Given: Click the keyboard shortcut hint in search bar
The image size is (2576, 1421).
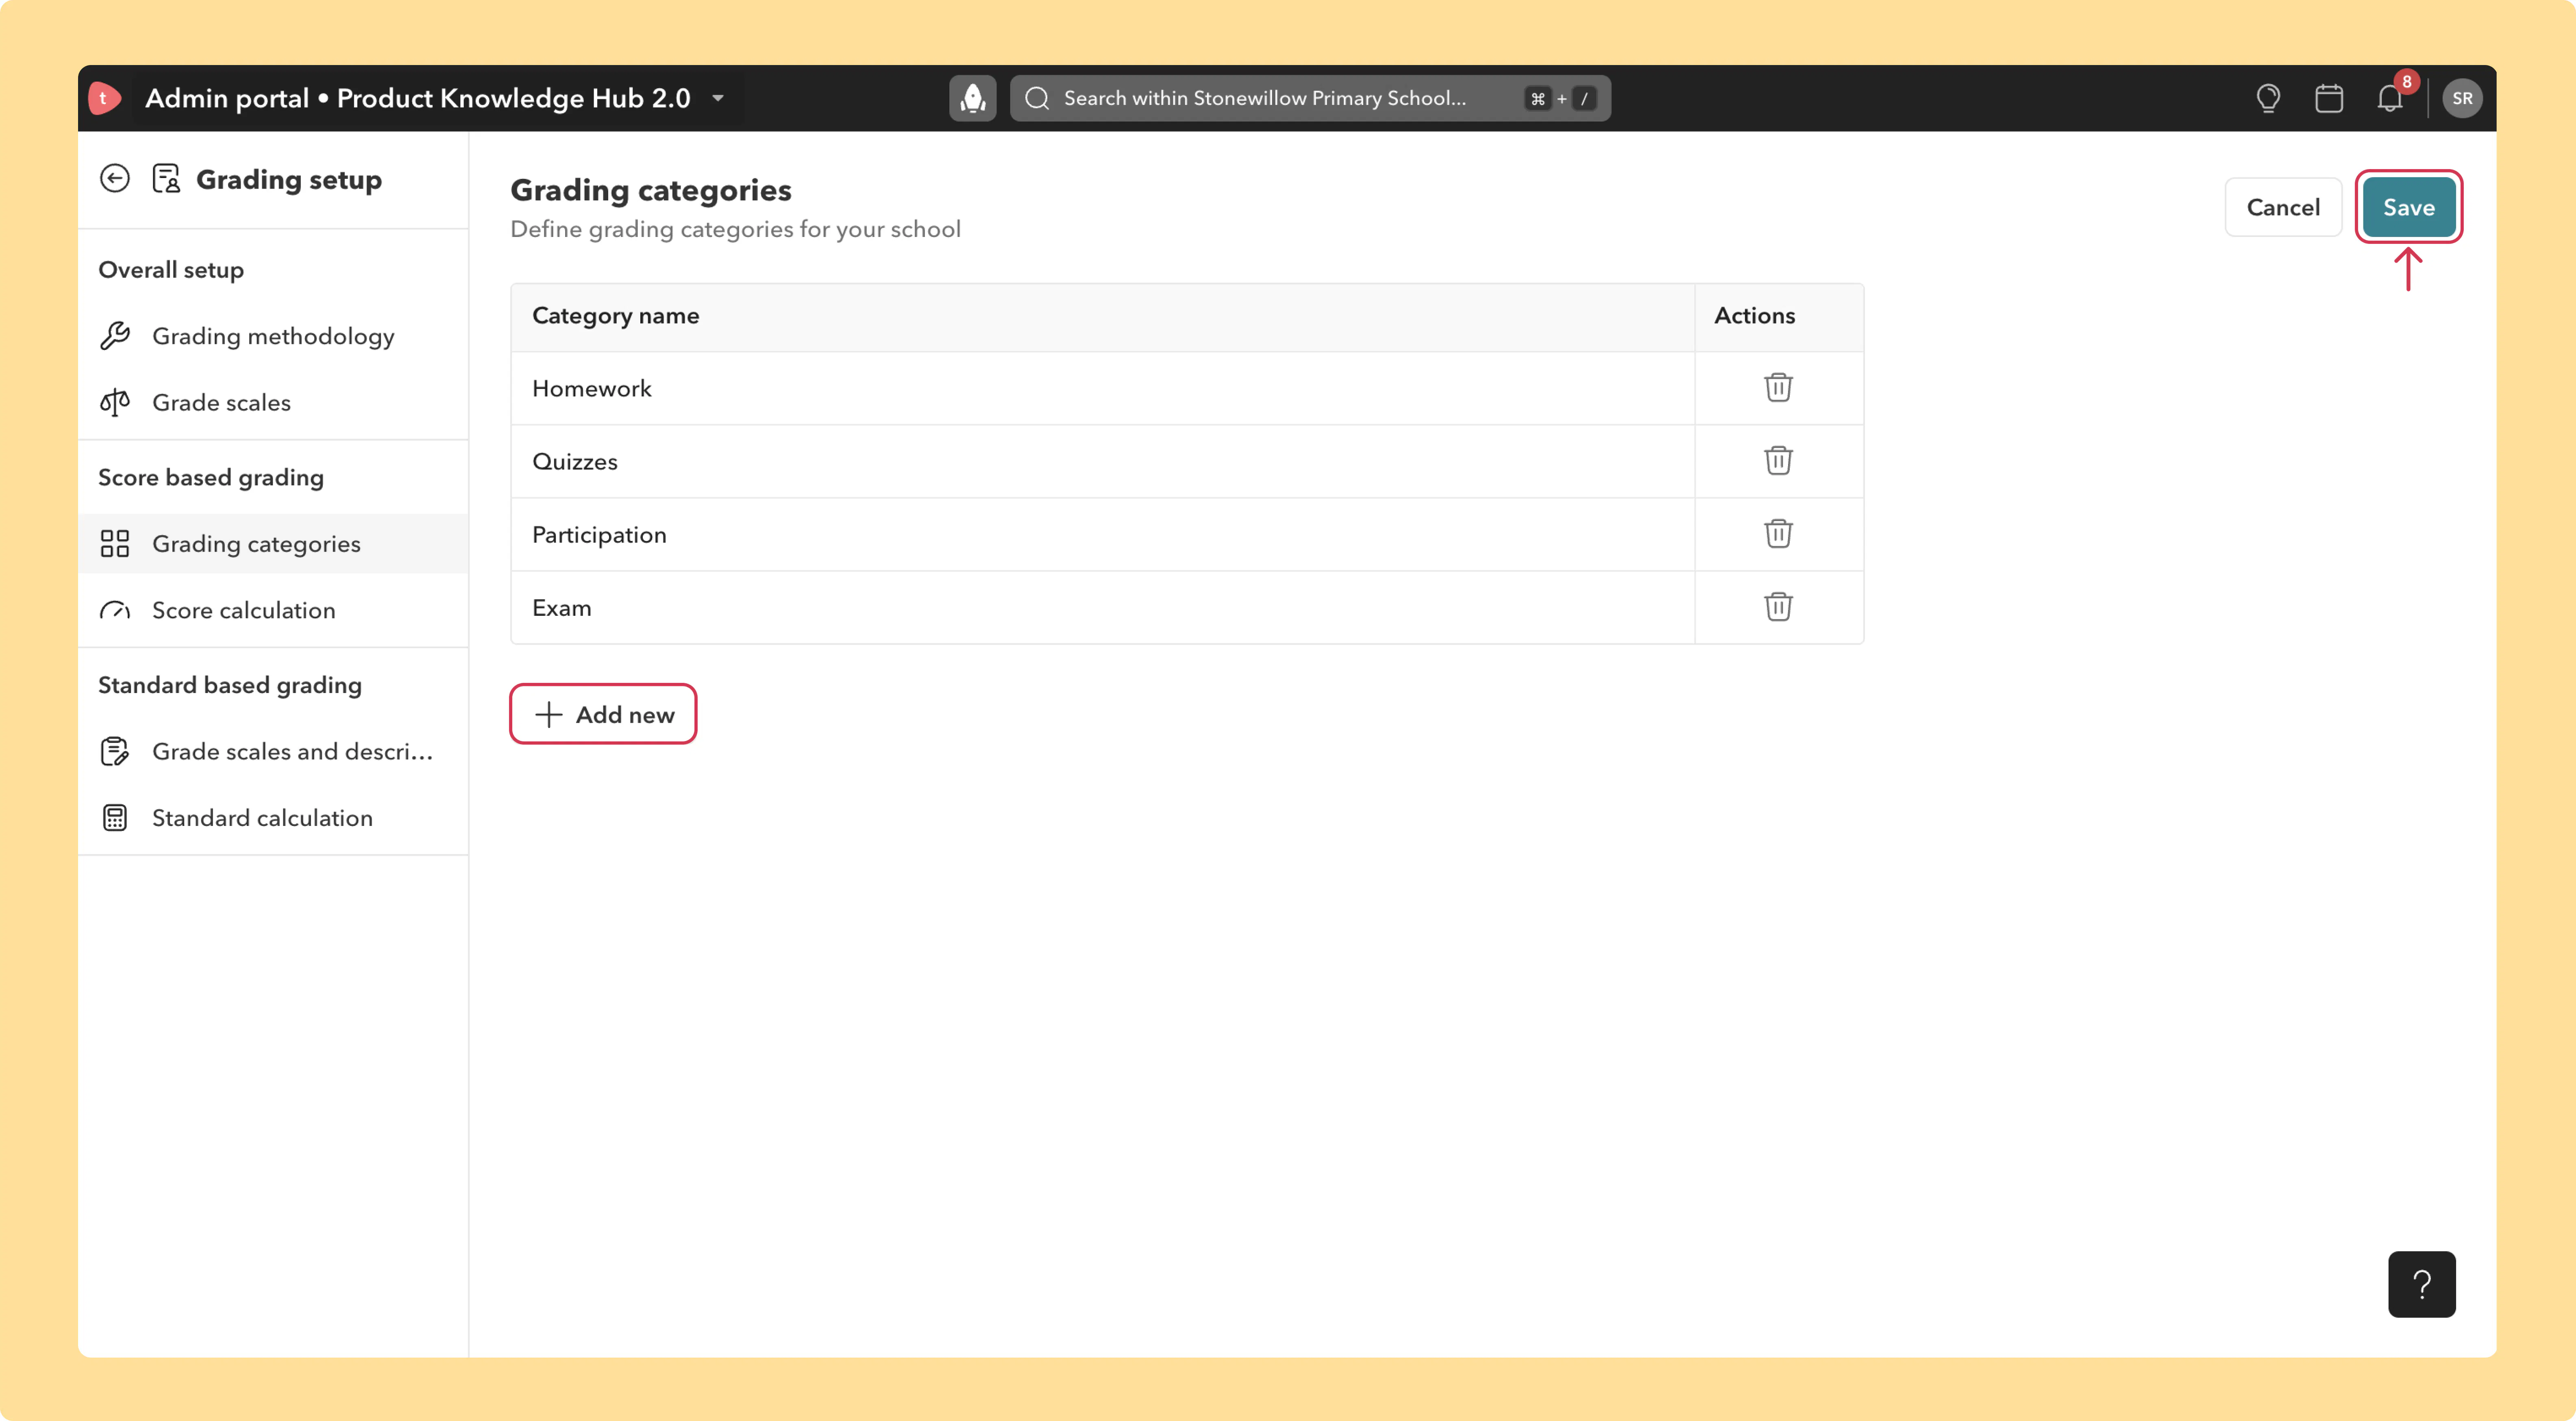Looking at the screenshot, I should 1560,98.
